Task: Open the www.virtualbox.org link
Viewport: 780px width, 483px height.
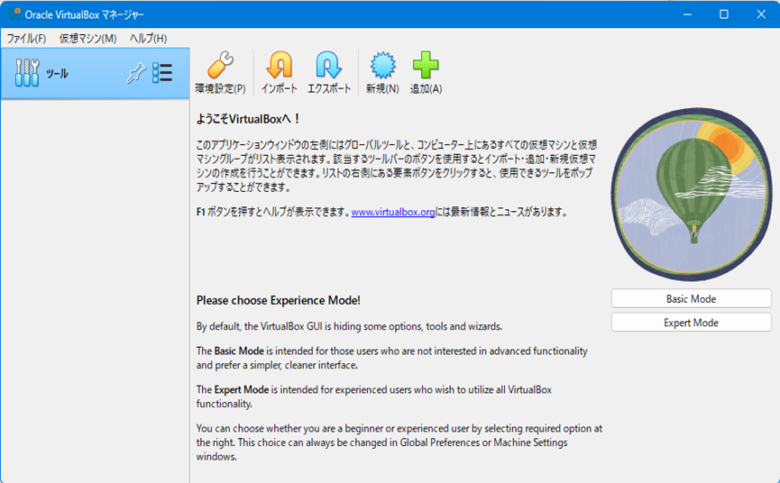Action: (393, 212)
